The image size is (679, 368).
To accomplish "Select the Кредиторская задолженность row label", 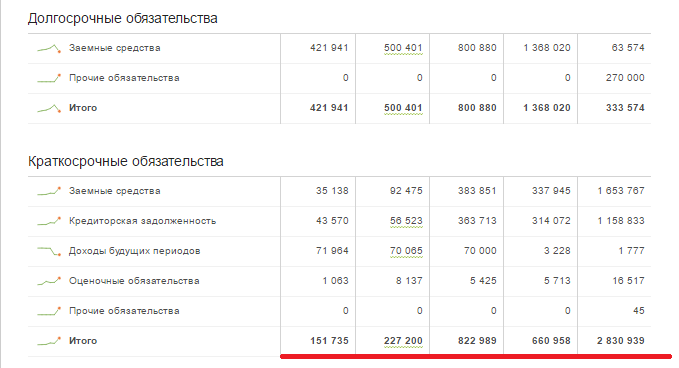I will click(x=142, y=221).
